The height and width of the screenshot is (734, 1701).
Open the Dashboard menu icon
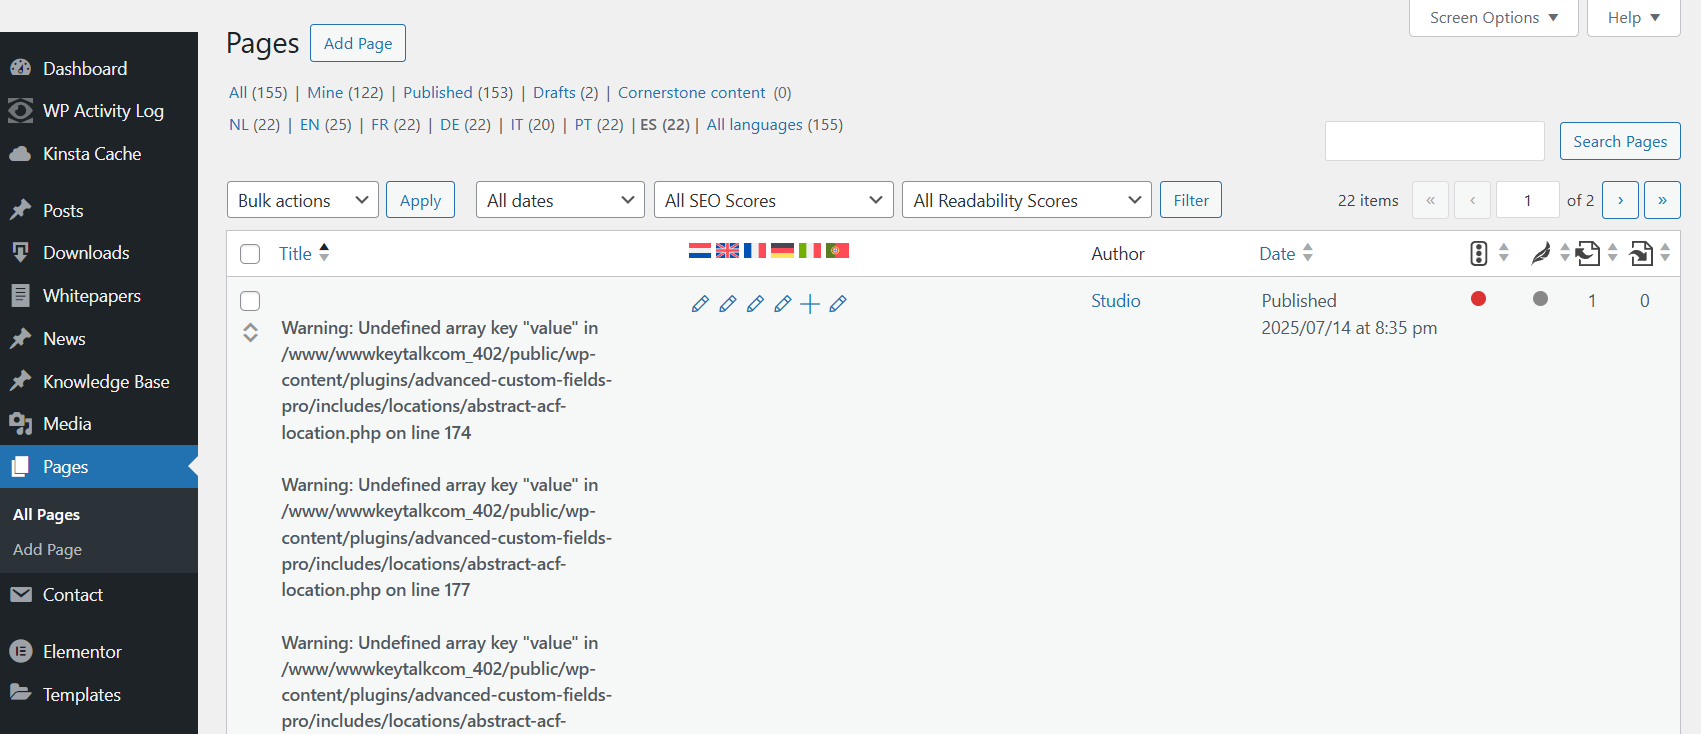[x=20, y=68]
